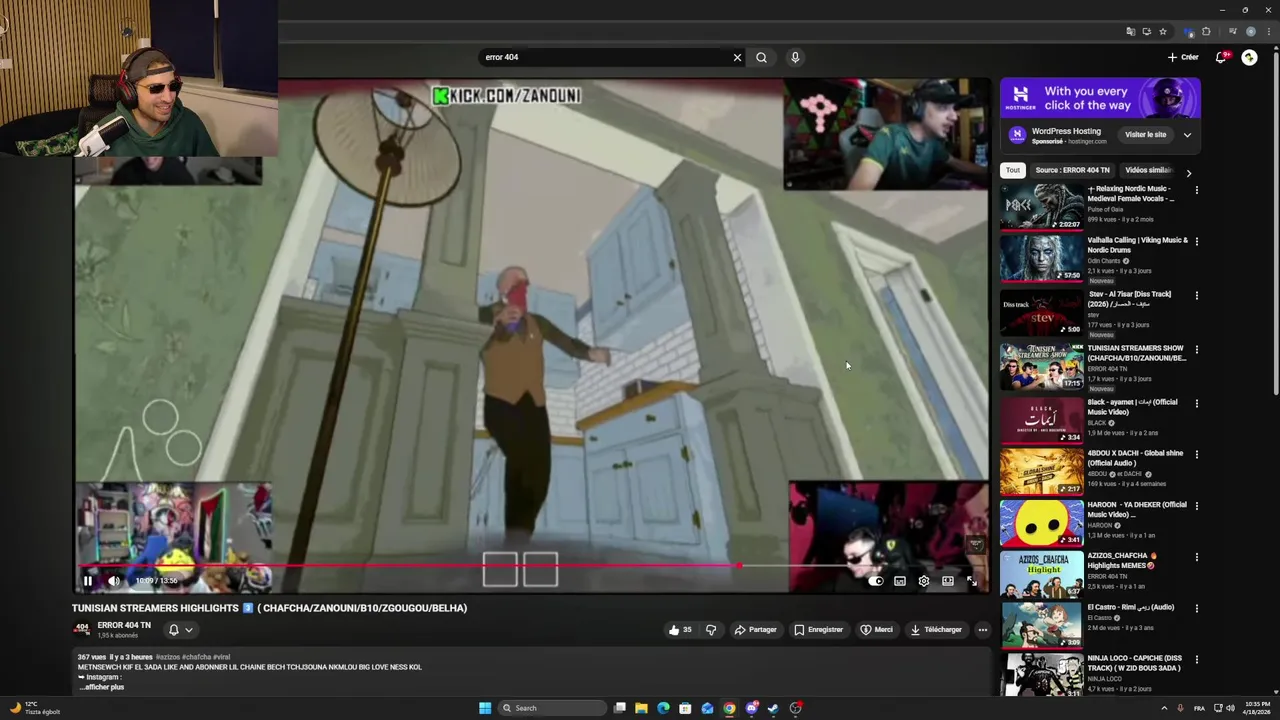The height and width of the screenshot is (720, 1280).
Task: Open TUNISIAN STREAMERS SHOW suggested video
Action: (1041, 365)
